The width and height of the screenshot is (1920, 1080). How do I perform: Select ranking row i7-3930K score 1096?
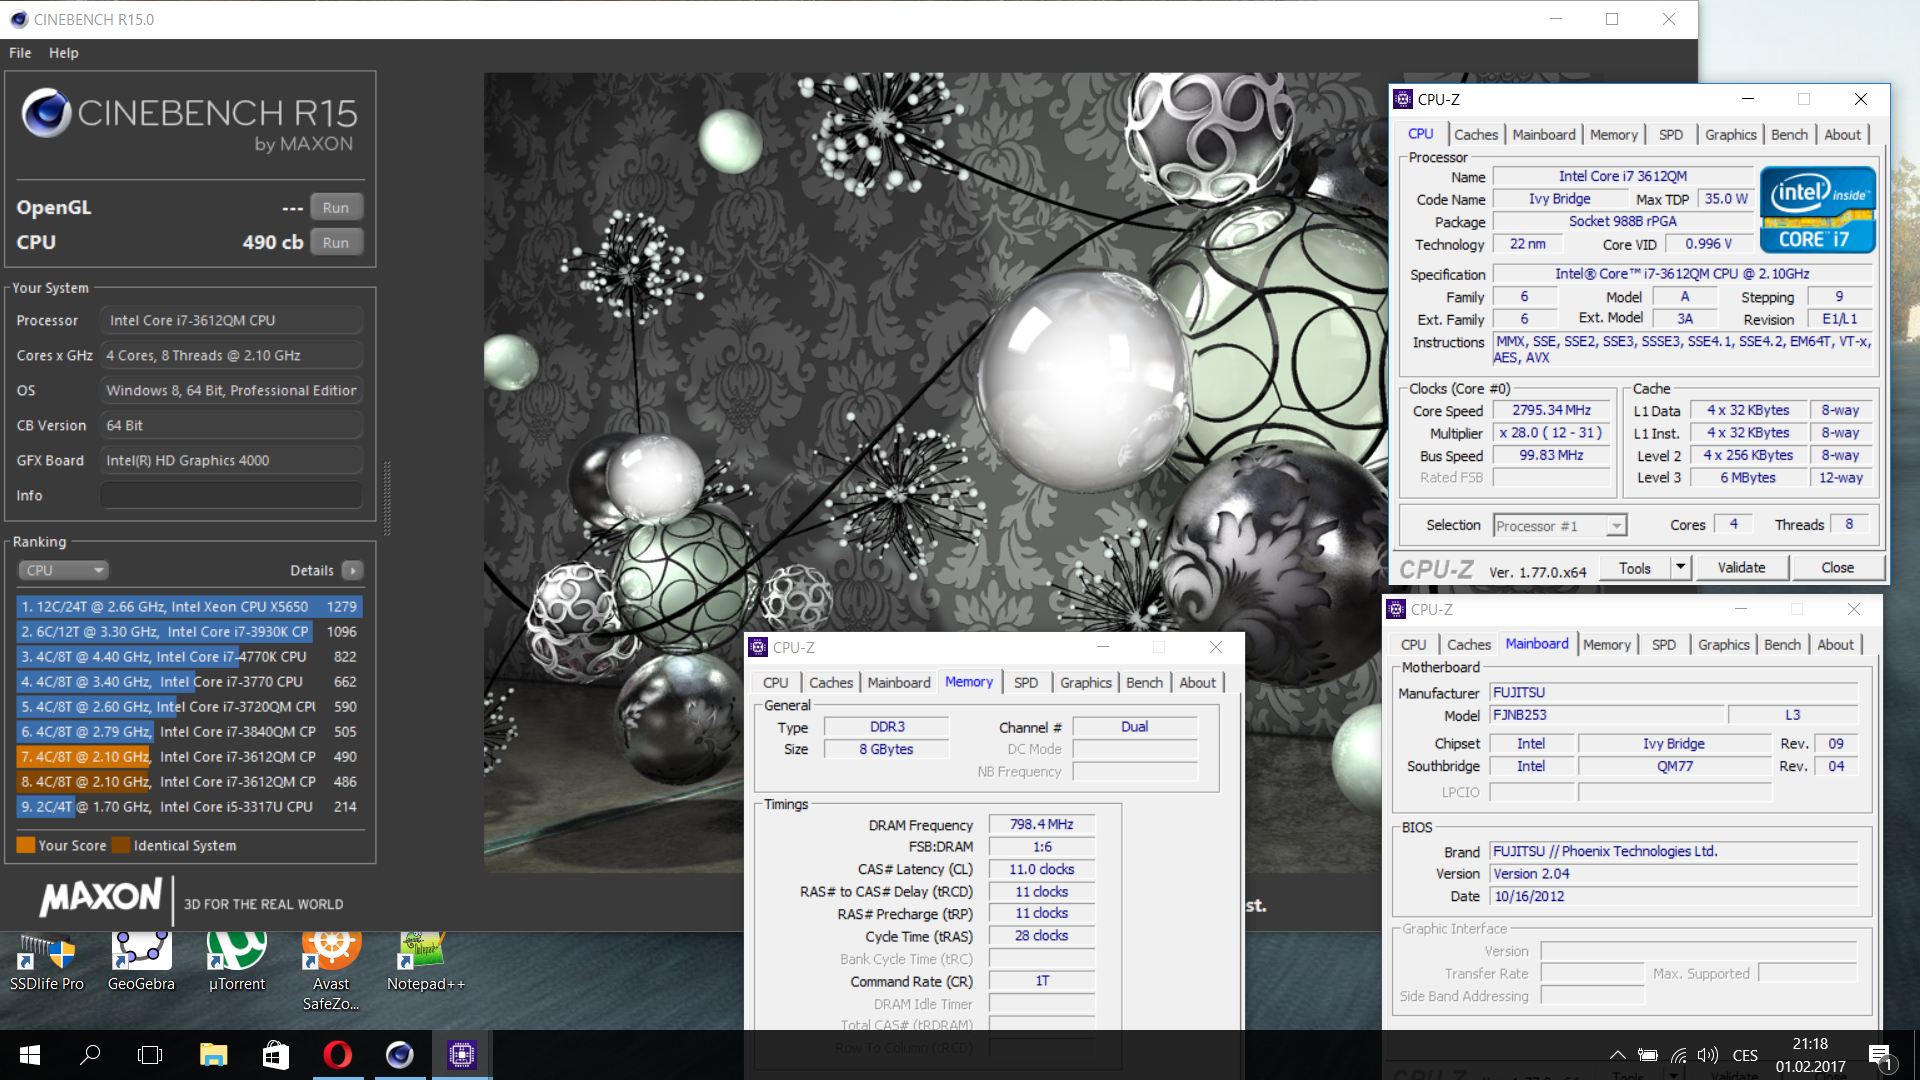pos(189,631)
